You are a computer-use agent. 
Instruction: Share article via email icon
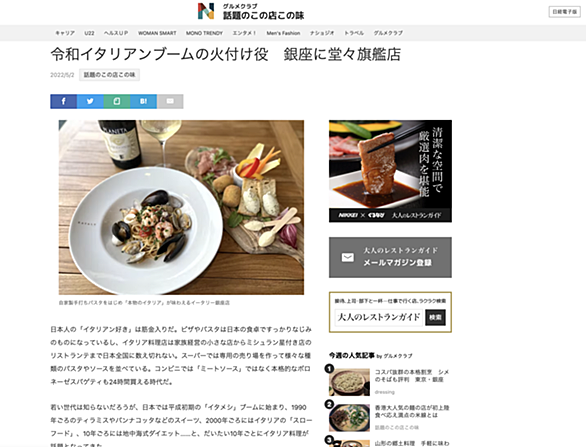pyautogui.click(x=170, y=101)
